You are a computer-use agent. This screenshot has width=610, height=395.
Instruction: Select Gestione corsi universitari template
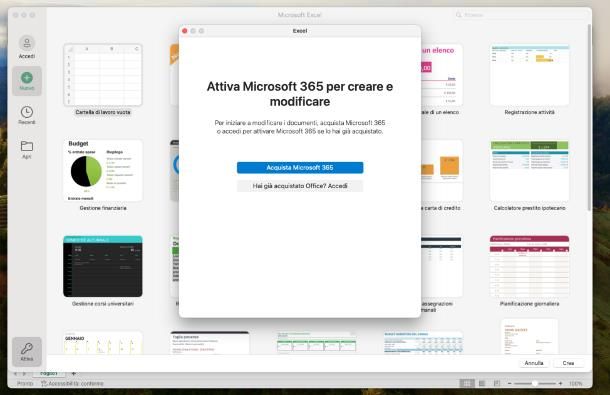tap(103, 266)
